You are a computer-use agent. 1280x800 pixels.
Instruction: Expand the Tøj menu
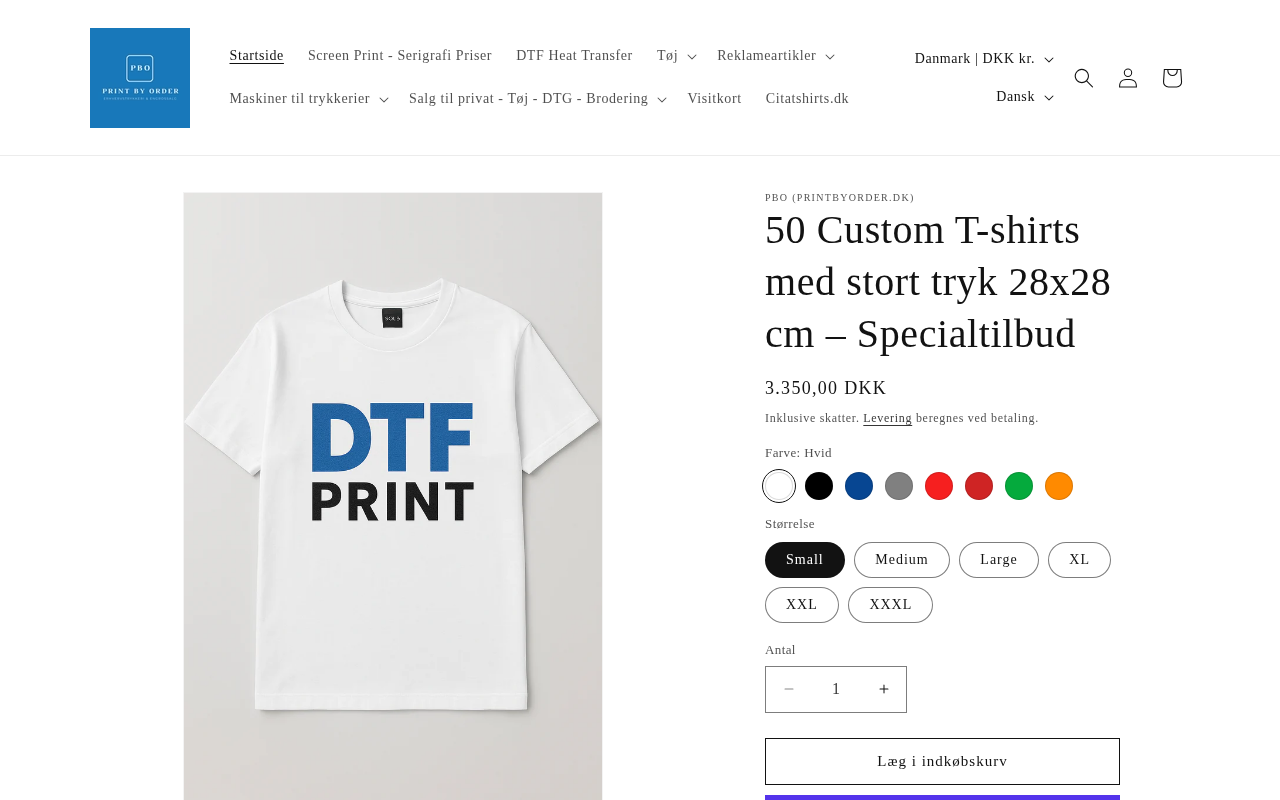point(676,56)
